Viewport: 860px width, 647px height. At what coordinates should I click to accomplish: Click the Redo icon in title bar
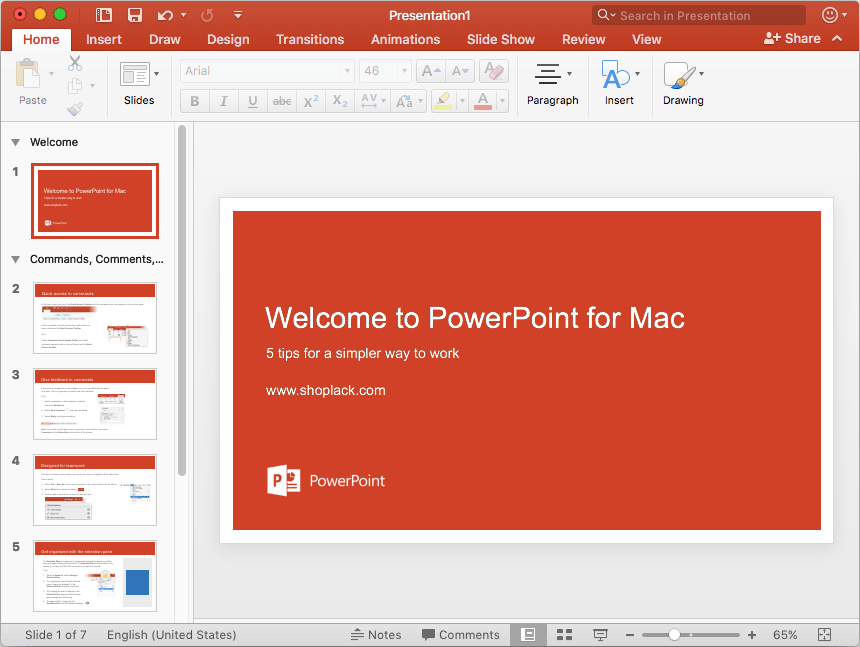[207, 15]
